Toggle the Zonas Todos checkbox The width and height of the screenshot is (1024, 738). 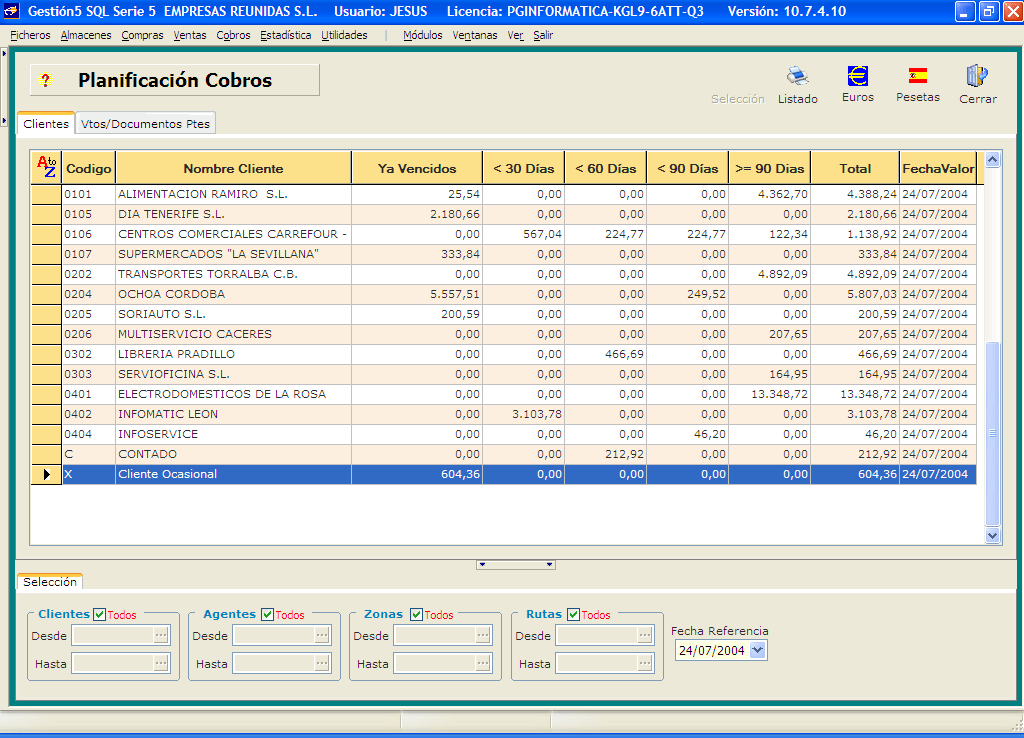tap(416, 615)
